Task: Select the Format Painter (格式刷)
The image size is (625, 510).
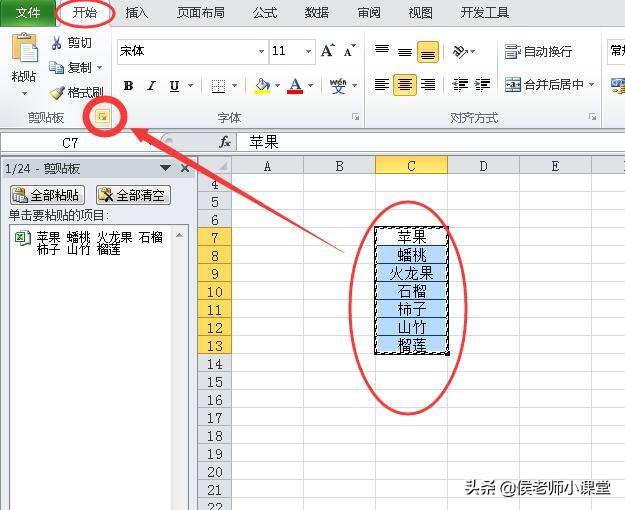Action: (x=76, y=93)
